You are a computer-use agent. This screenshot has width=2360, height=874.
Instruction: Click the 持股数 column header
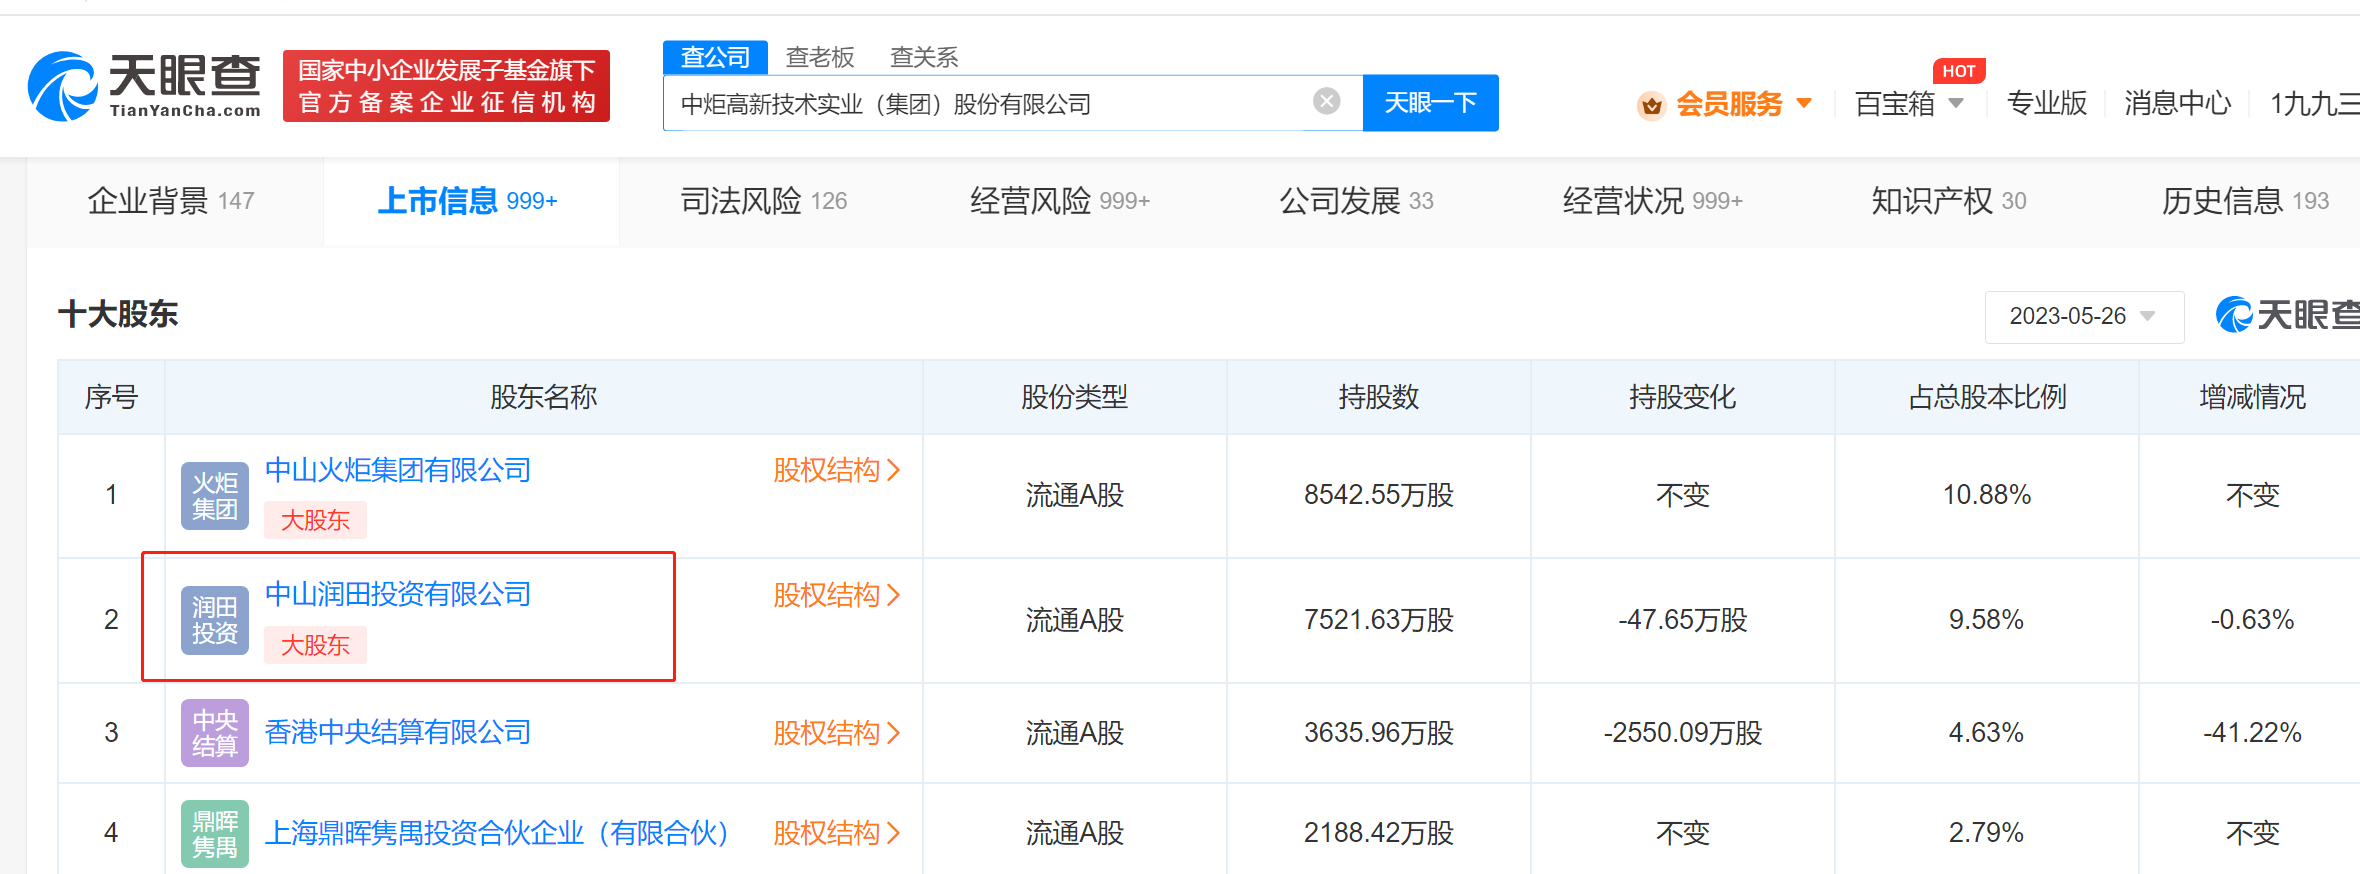pyautogui.click(x=1379, y=398)
